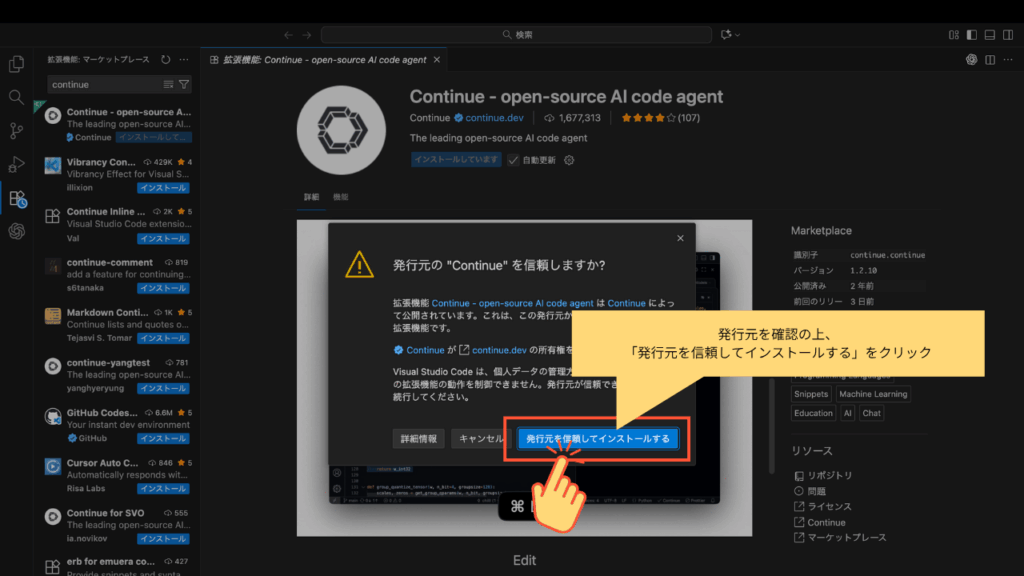Clear extension search results icon

[x=168, y=85]
